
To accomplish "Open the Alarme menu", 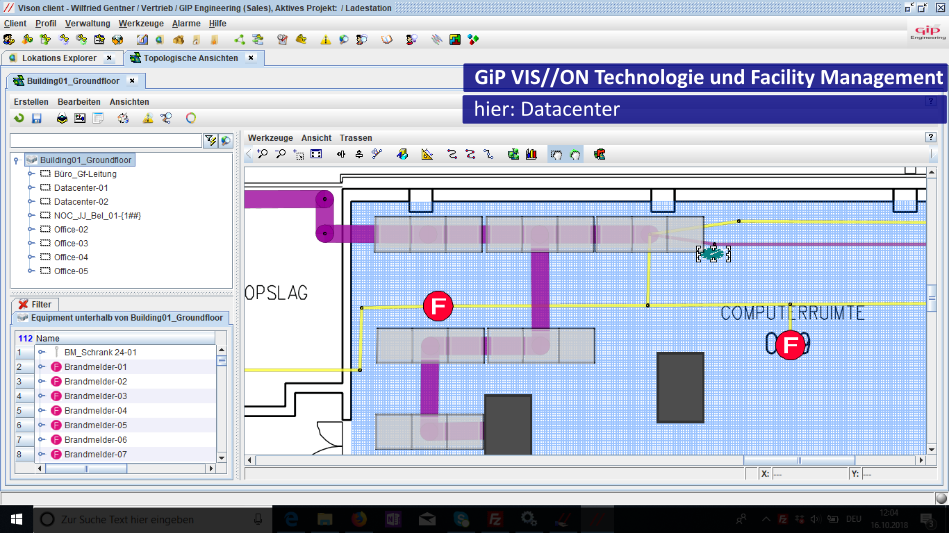I will click(x=186, y=23).
